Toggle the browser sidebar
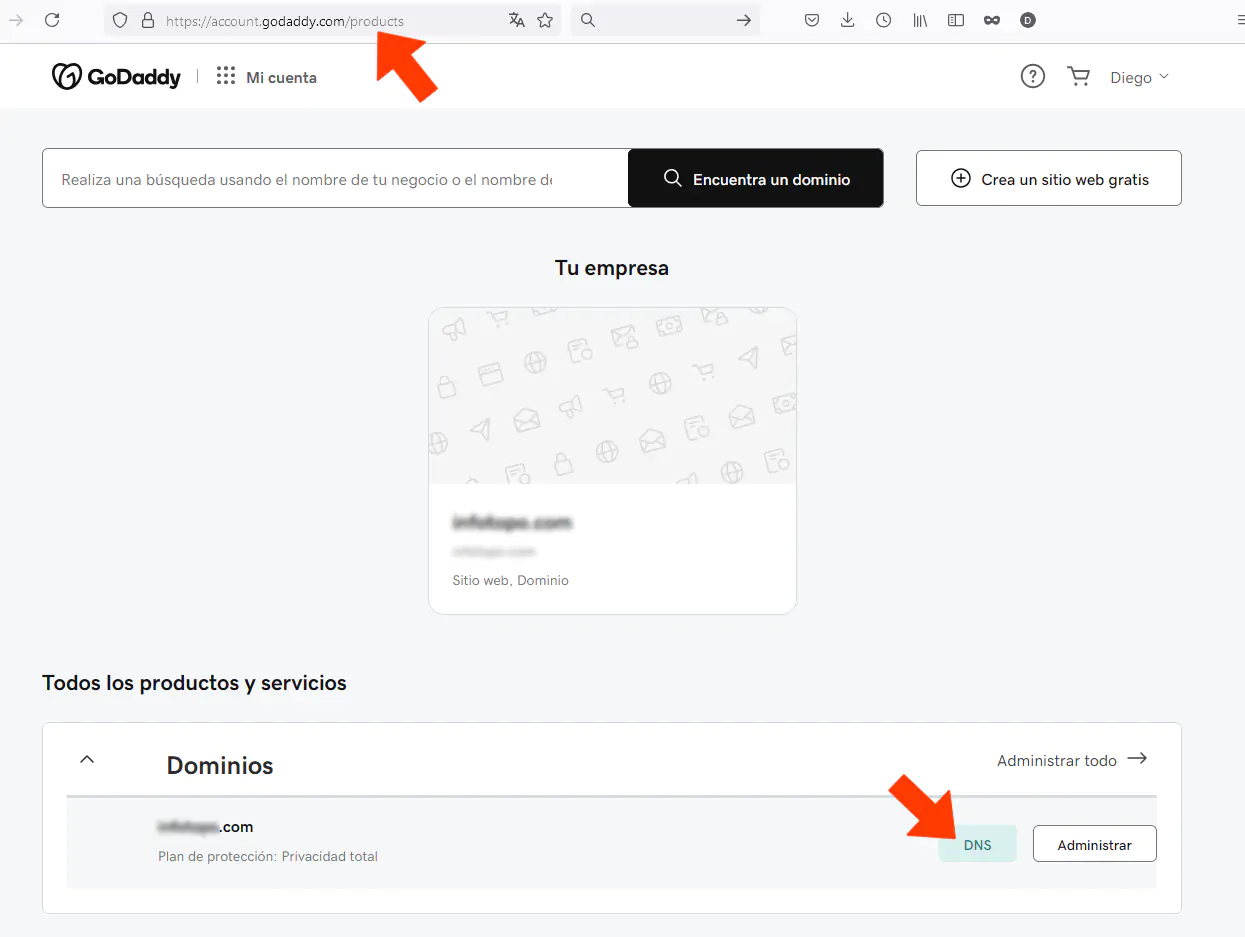Screen dimensions: 1245x937 tap(955, 20)
